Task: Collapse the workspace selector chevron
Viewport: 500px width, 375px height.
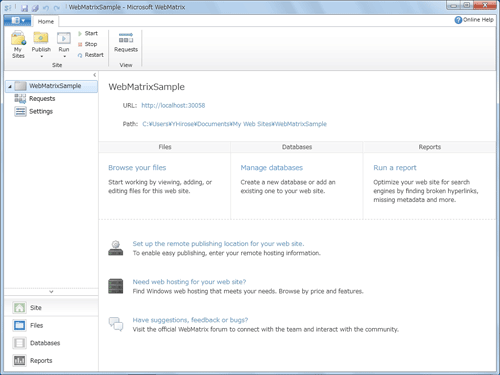Action: click(51, 292)
